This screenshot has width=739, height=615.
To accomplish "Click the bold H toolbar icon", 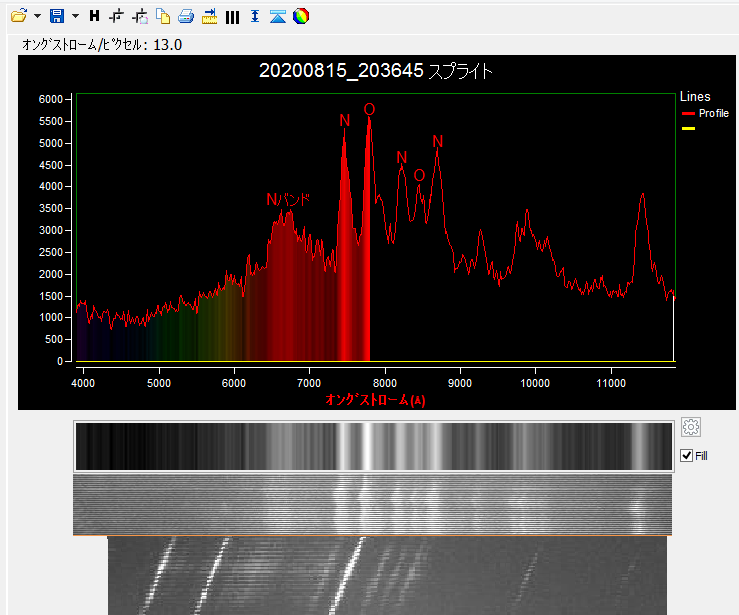I will click(x=94, y=16).
